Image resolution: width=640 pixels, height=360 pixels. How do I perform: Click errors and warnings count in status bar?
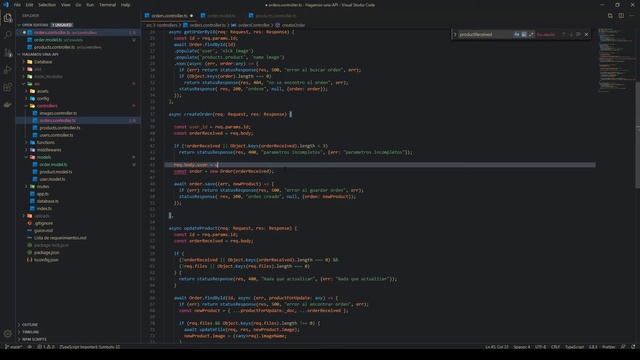click(46, 347)
